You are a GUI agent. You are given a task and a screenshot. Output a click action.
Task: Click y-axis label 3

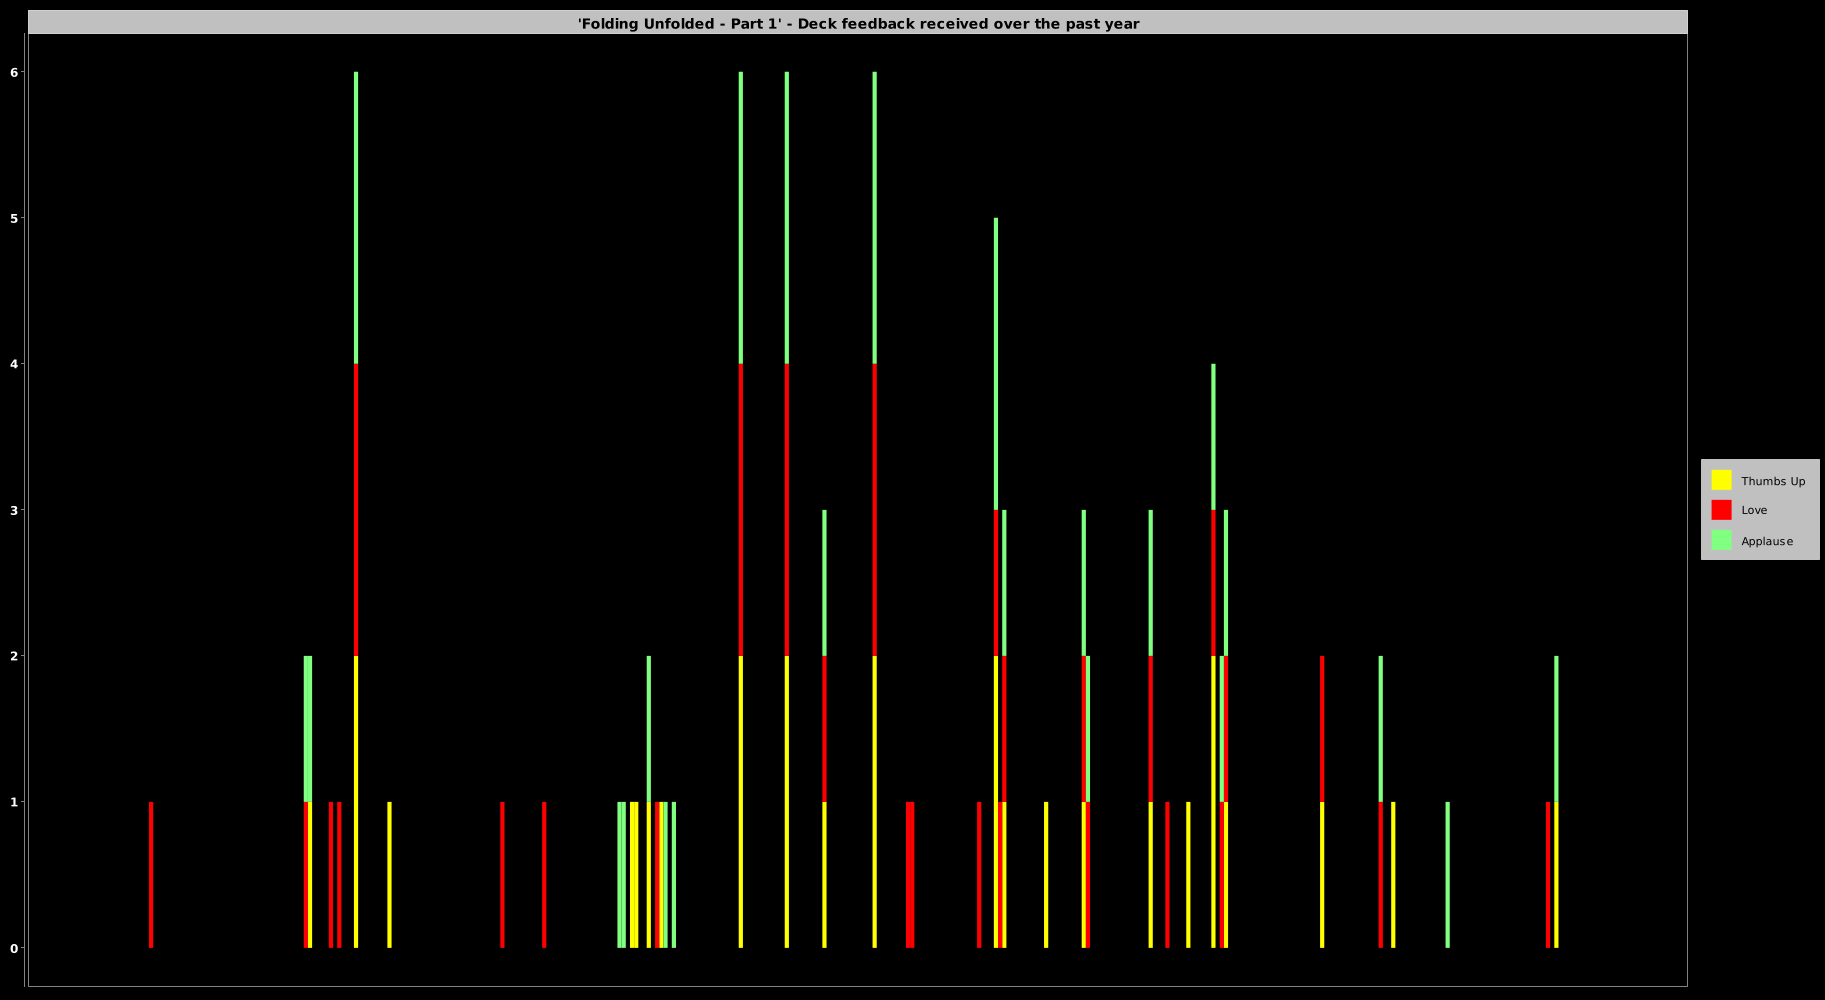click(x=14, y=510)
